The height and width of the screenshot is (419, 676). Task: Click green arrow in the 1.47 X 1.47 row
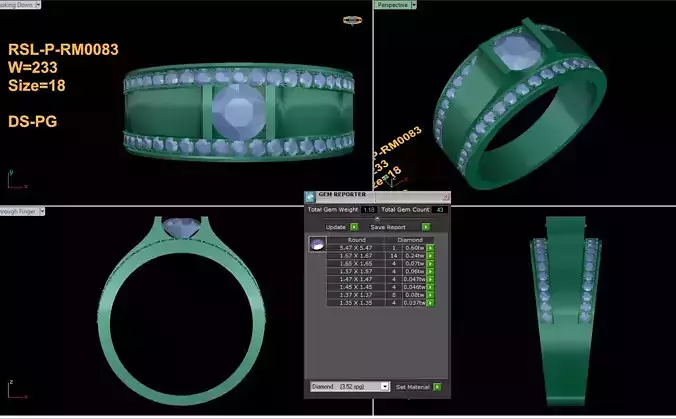(x=430, y=279)
